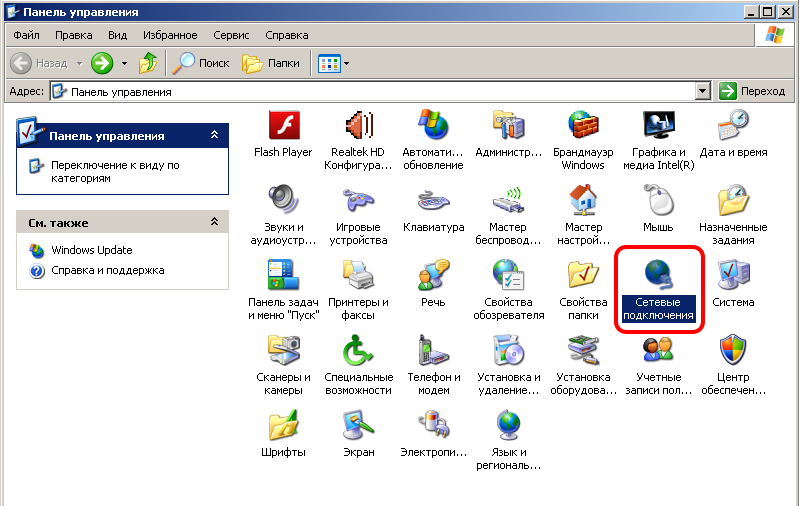Viewport: 799px width, 506px height.
Task: Open the Избранное menu
Action: 170,35
